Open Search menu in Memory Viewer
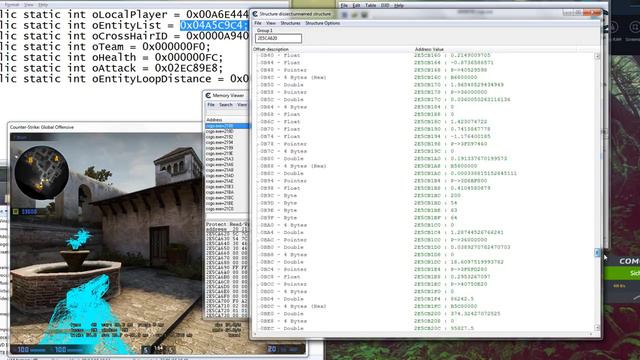Image resolution: width=640 pixels, height=360 pixels. coord(226,105)
